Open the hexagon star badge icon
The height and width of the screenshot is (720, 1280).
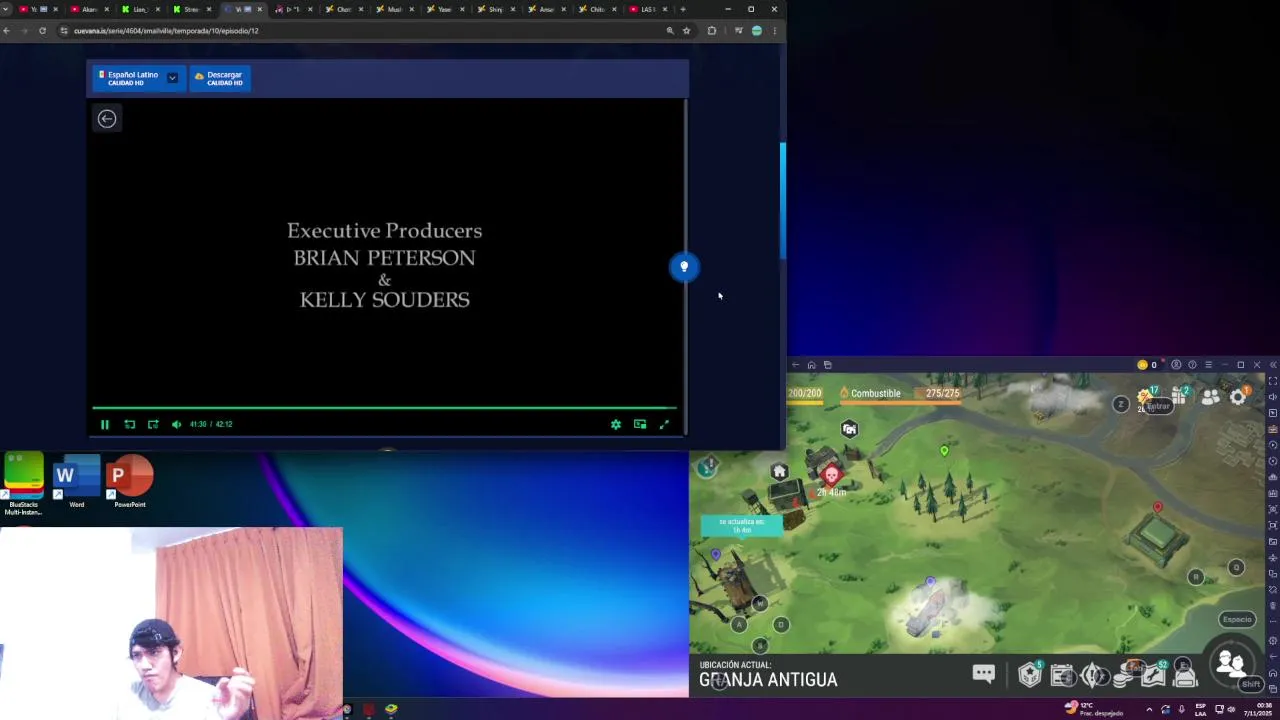point(1030,675)
